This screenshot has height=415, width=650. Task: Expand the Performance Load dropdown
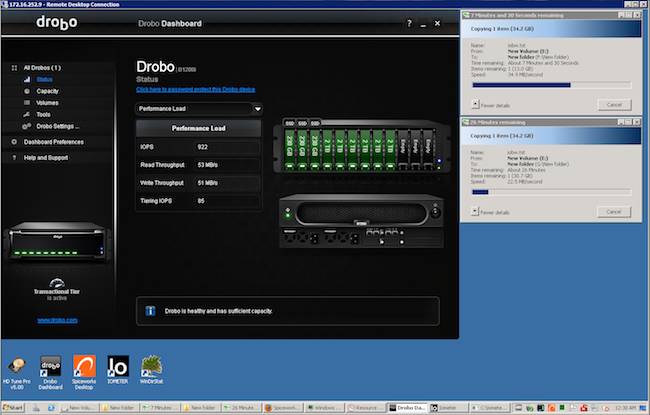257,109
